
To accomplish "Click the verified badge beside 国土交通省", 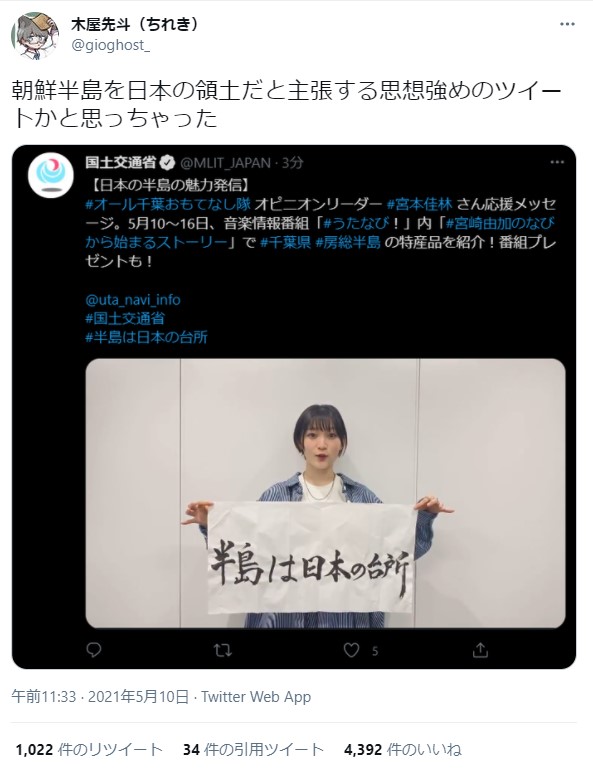I will click(168, 163).
